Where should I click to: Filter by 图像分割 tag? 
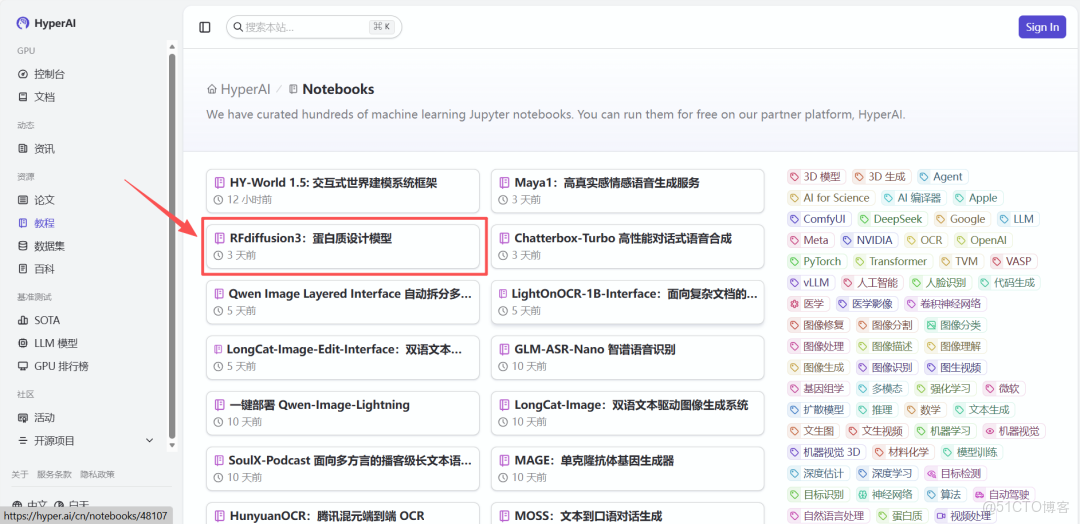click(886, 325)
